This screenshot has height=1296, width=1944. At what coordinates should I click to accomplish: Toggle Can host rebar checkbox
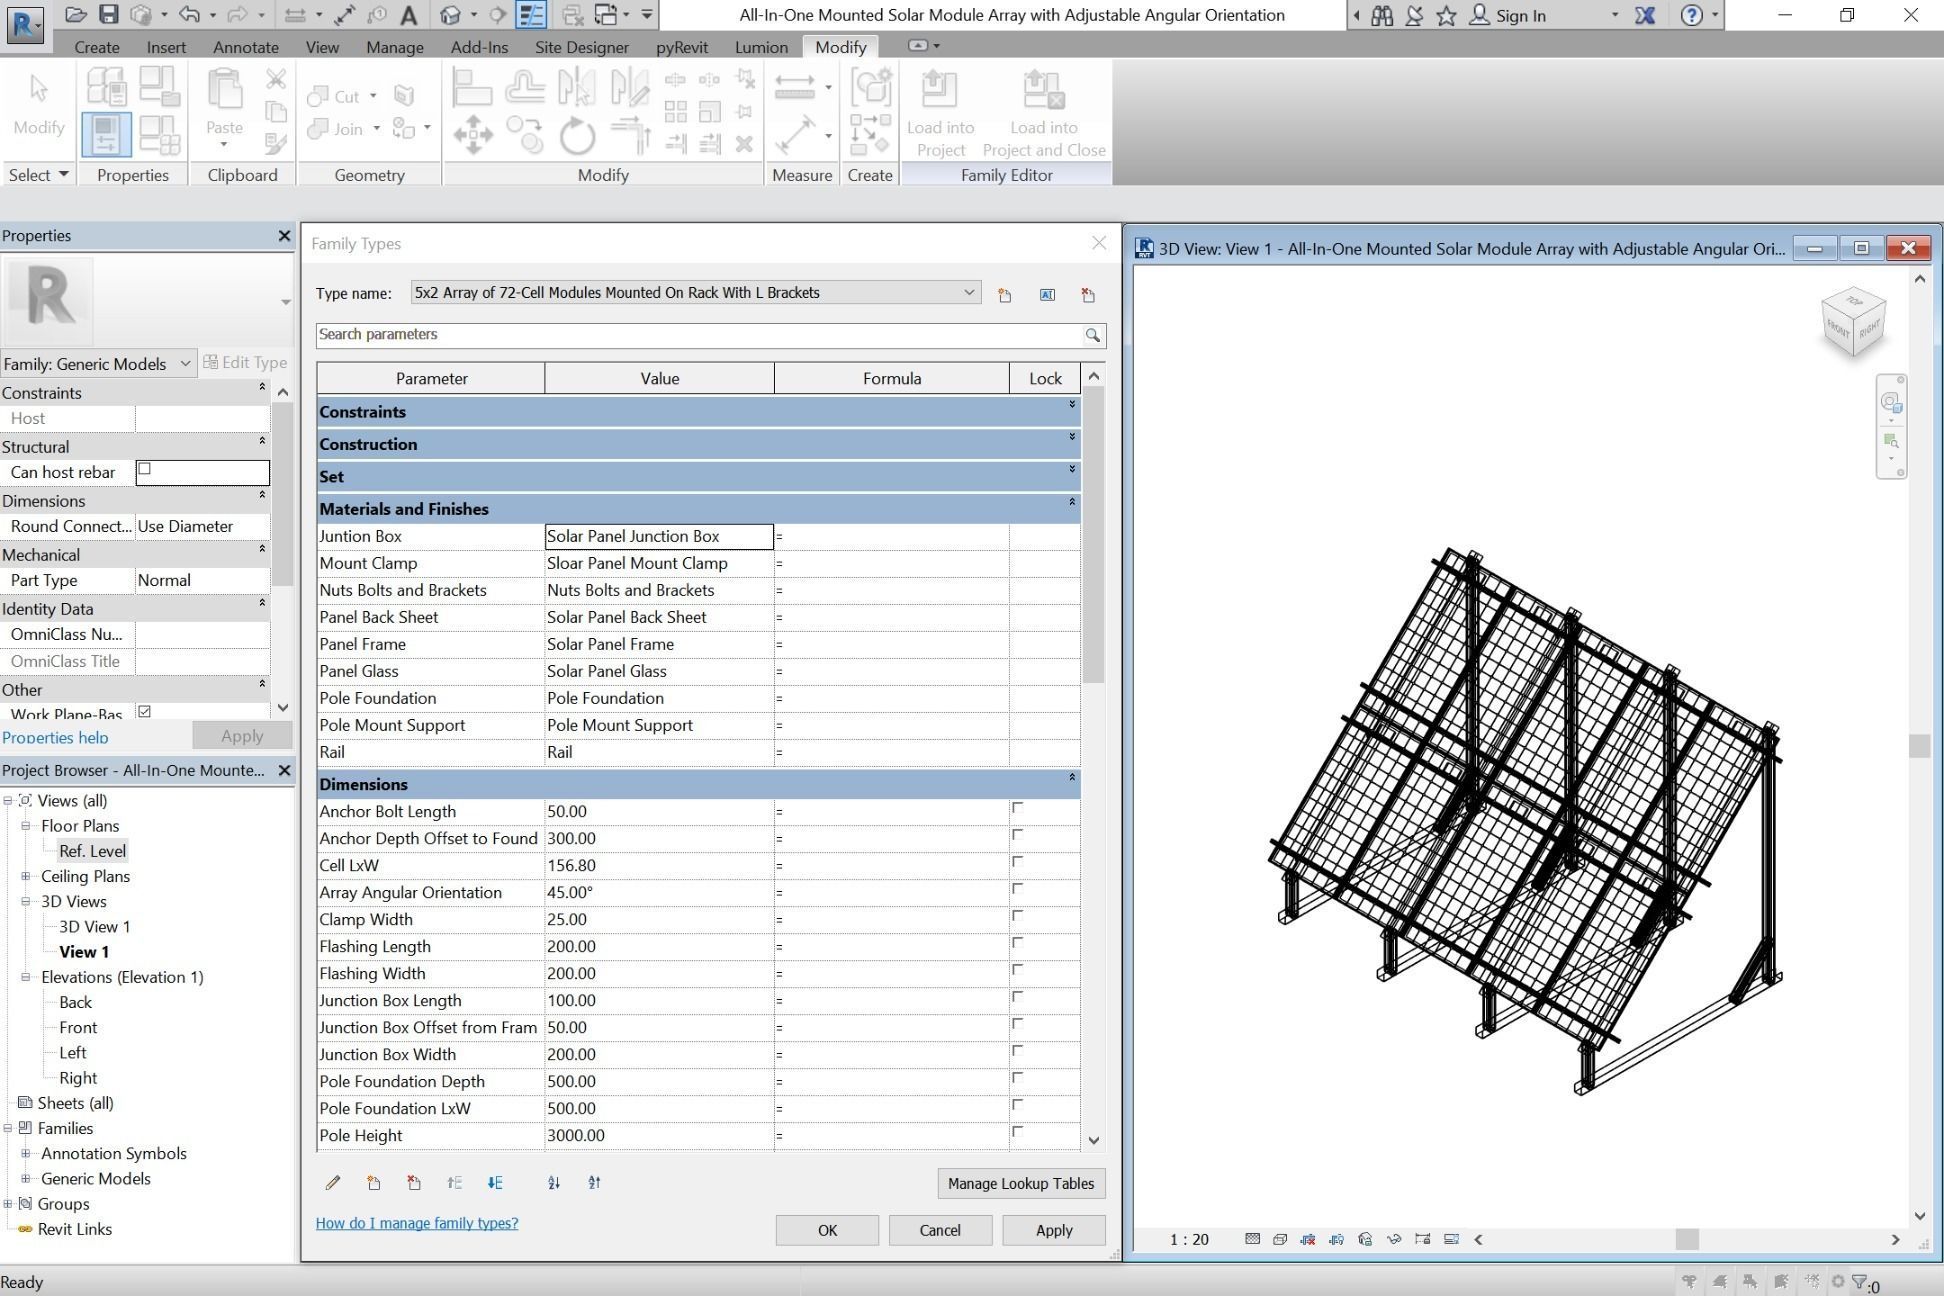[144, 469]
